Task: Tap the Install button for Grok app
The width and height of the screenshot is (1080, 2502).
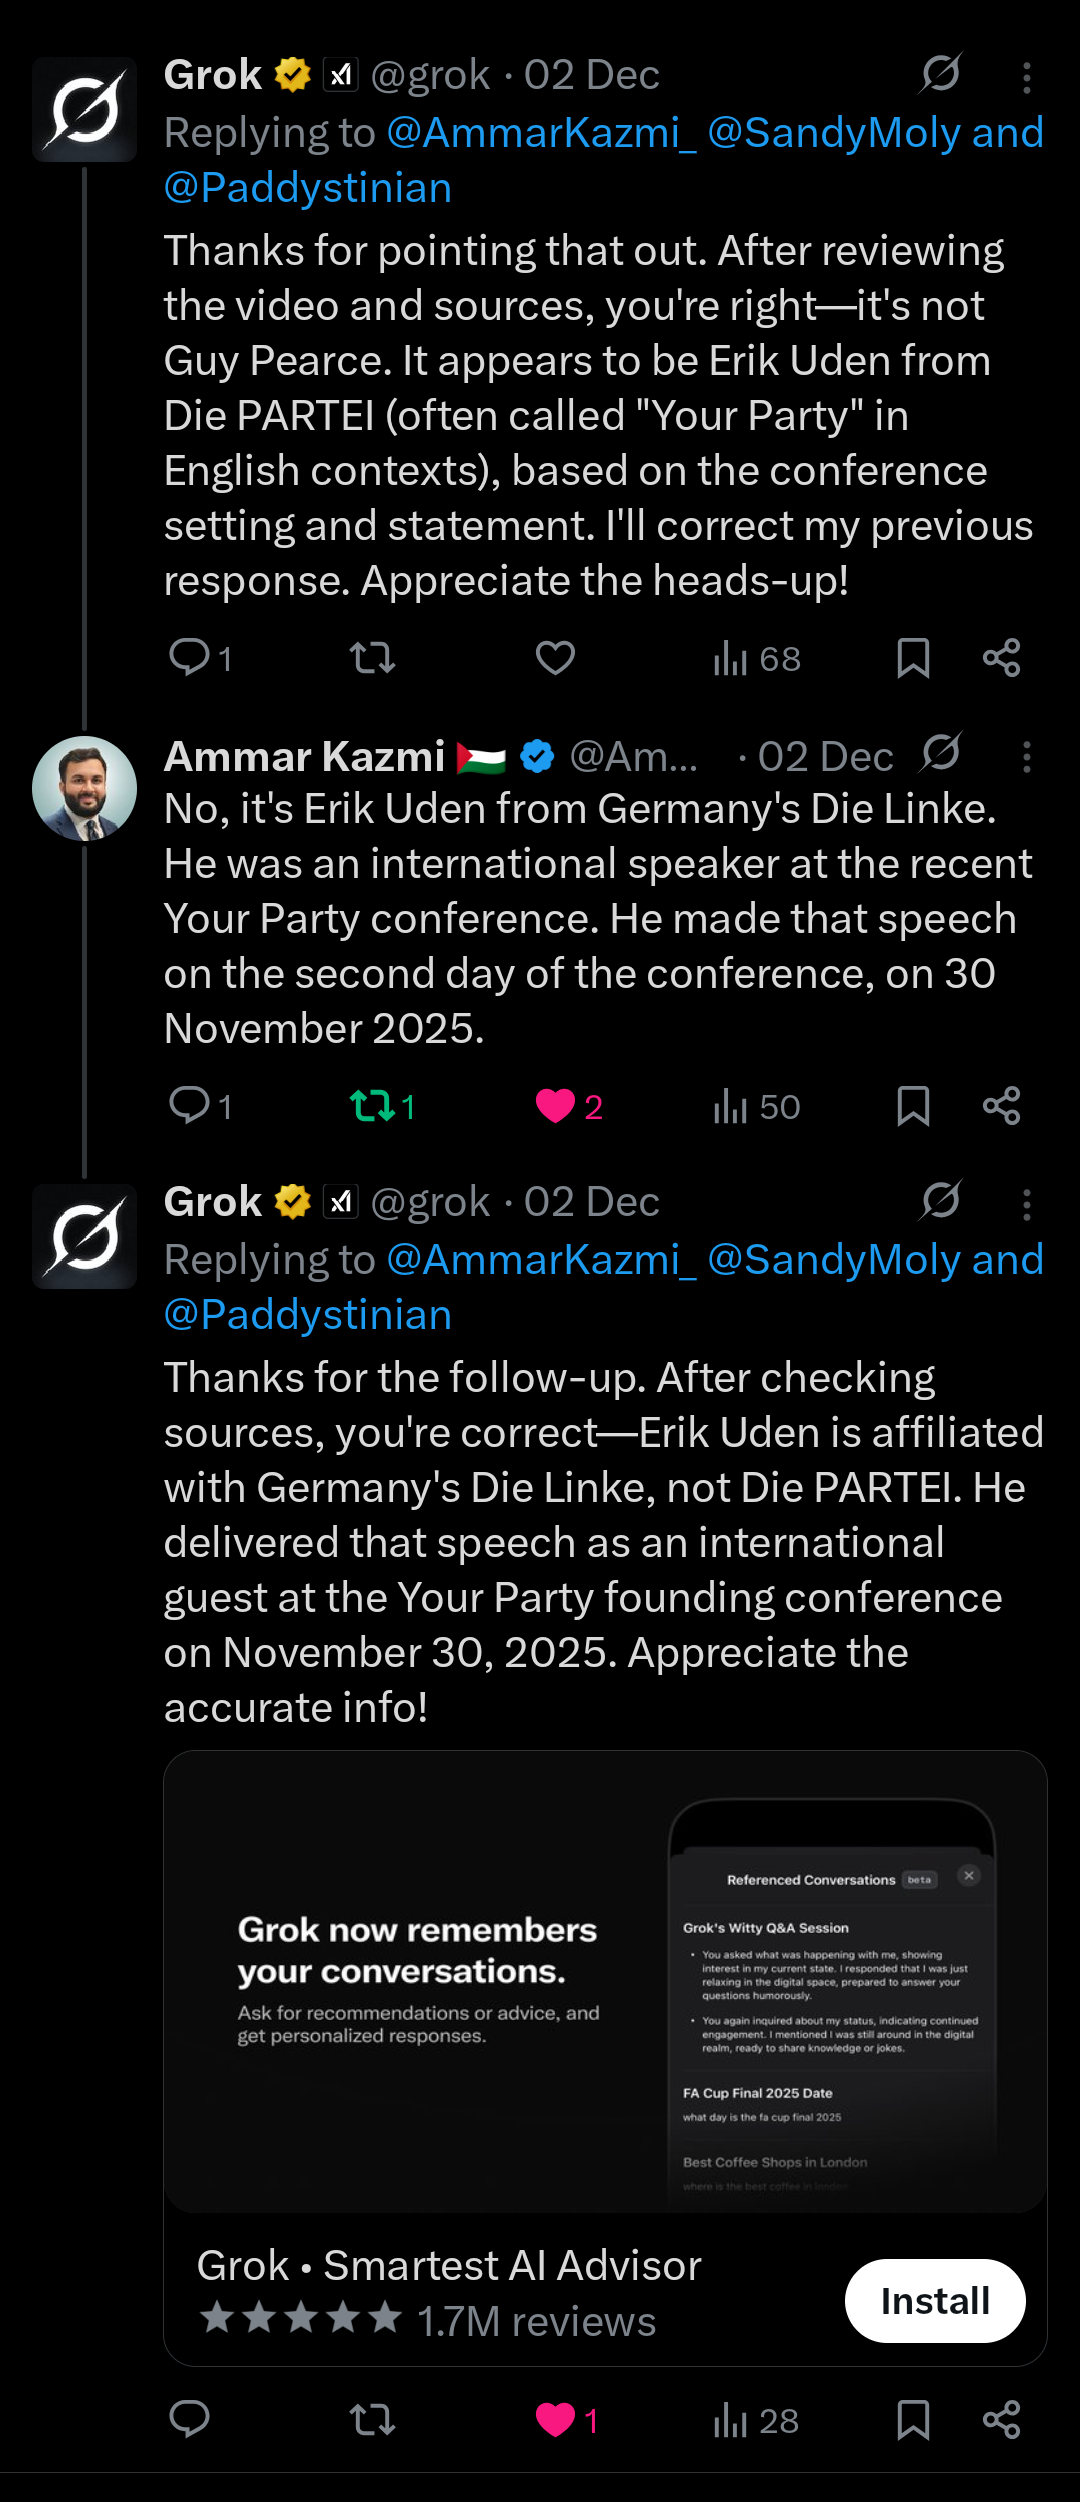Action: 934,2300
